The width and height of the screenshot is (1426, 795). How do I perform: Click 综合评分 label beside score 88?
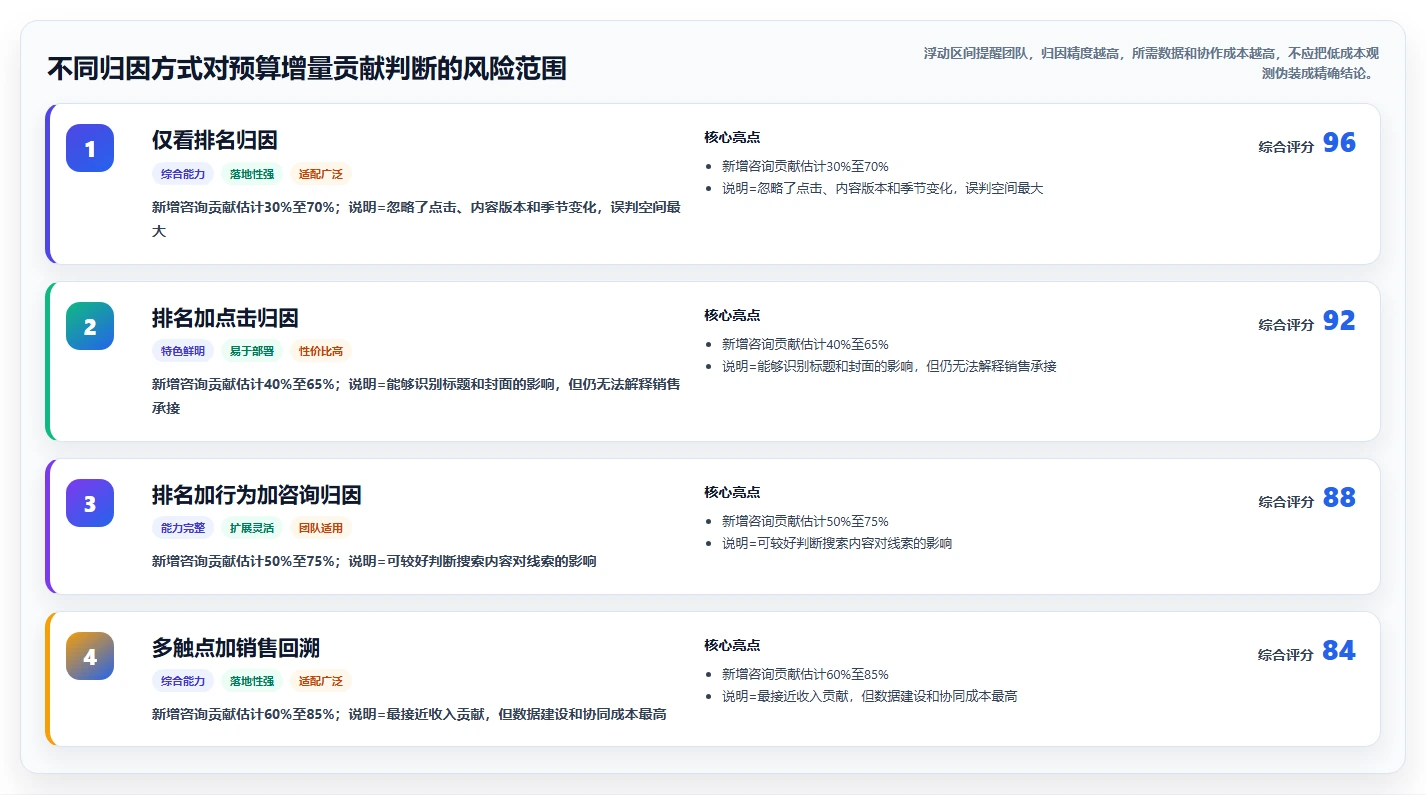coord(1286,502)
